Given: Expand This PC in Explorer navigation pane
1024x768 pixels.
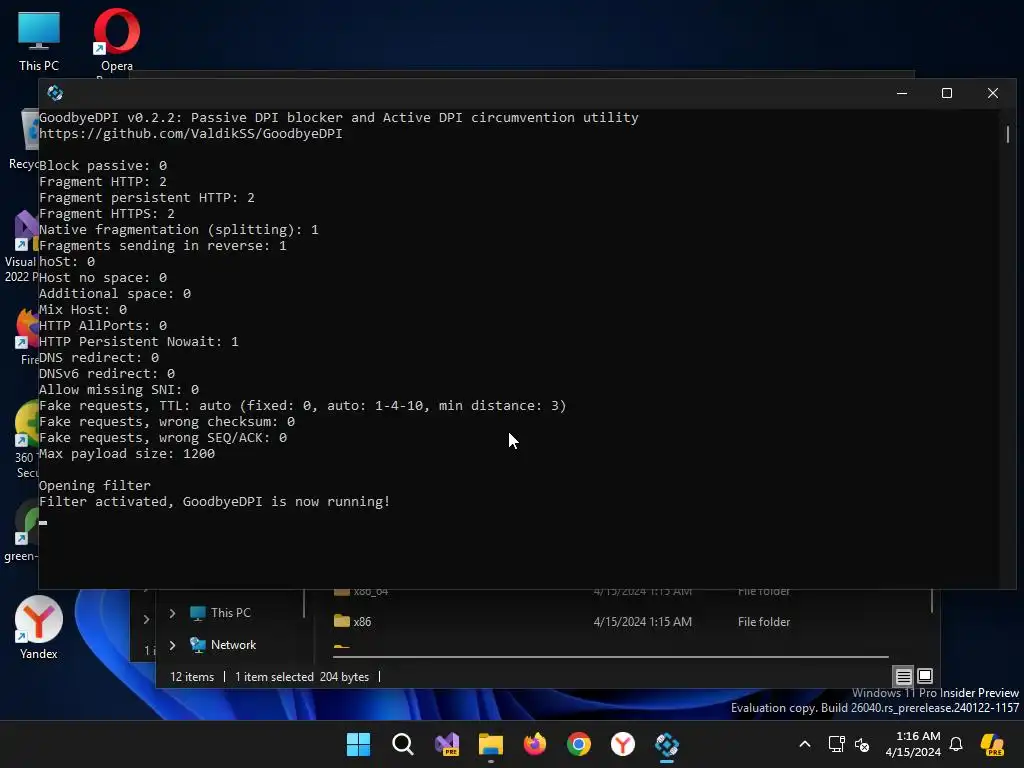Looking at the screenshot, I should tap(172, 613).
